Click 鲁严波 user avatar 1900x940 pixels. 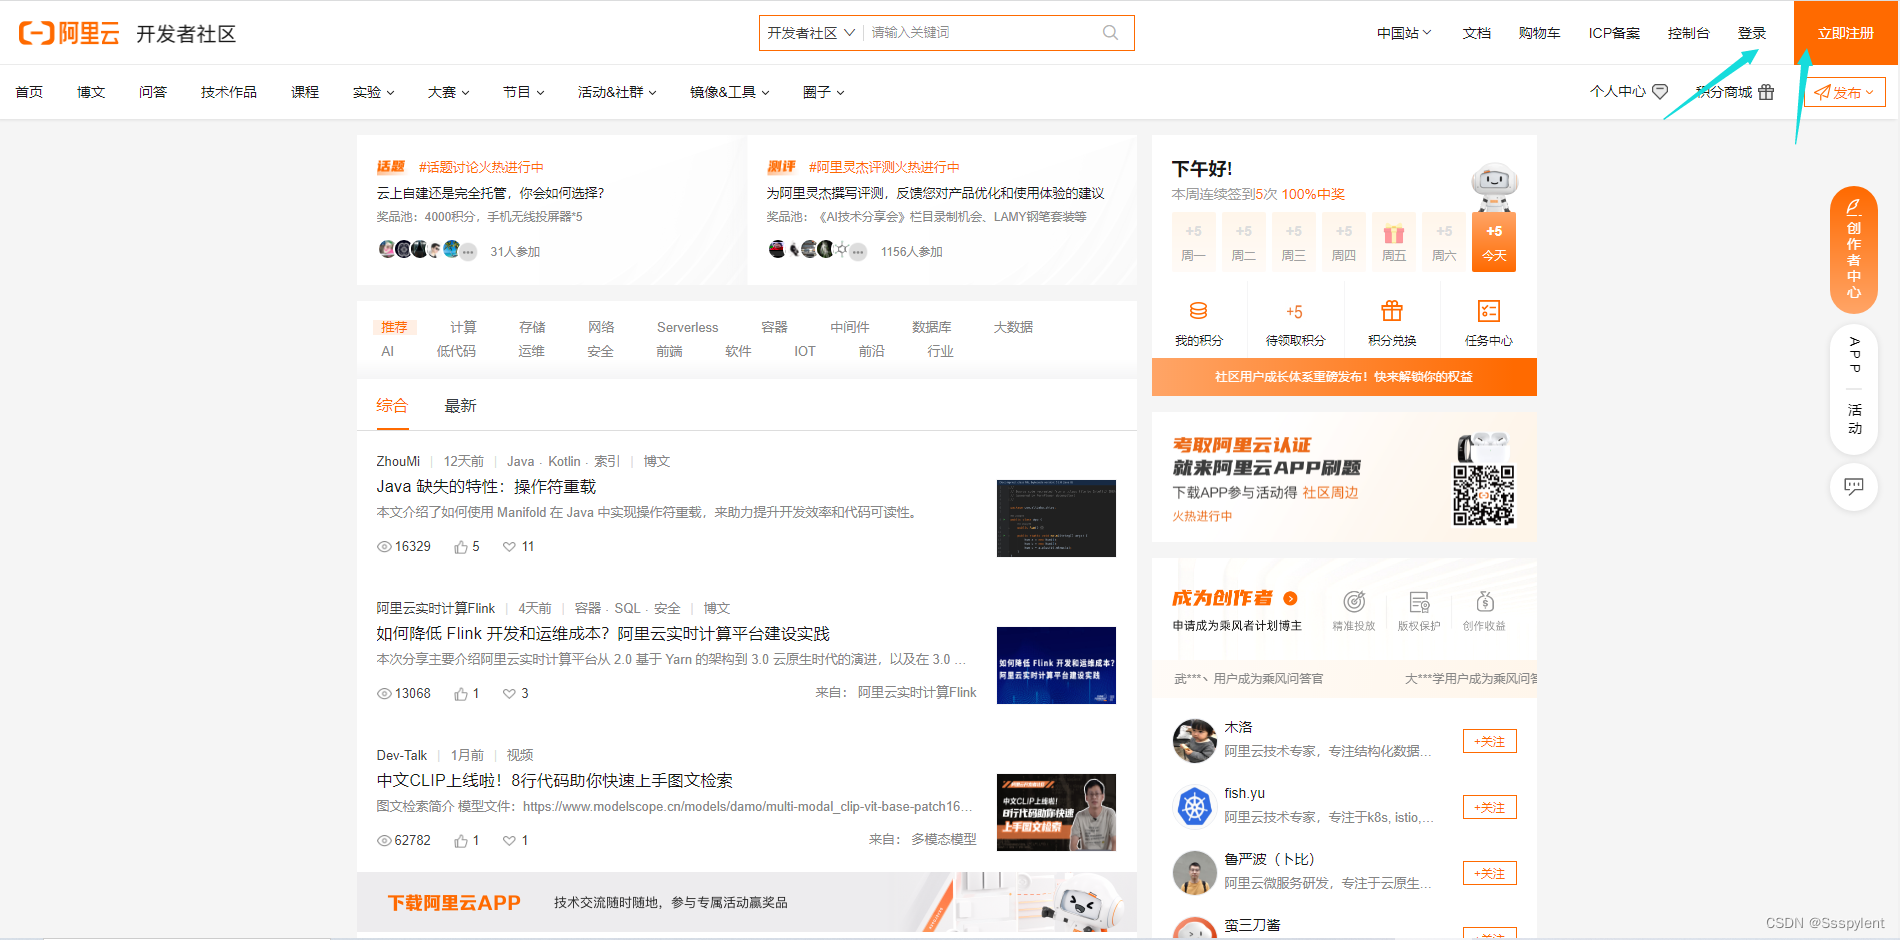tap(1194, 872)
